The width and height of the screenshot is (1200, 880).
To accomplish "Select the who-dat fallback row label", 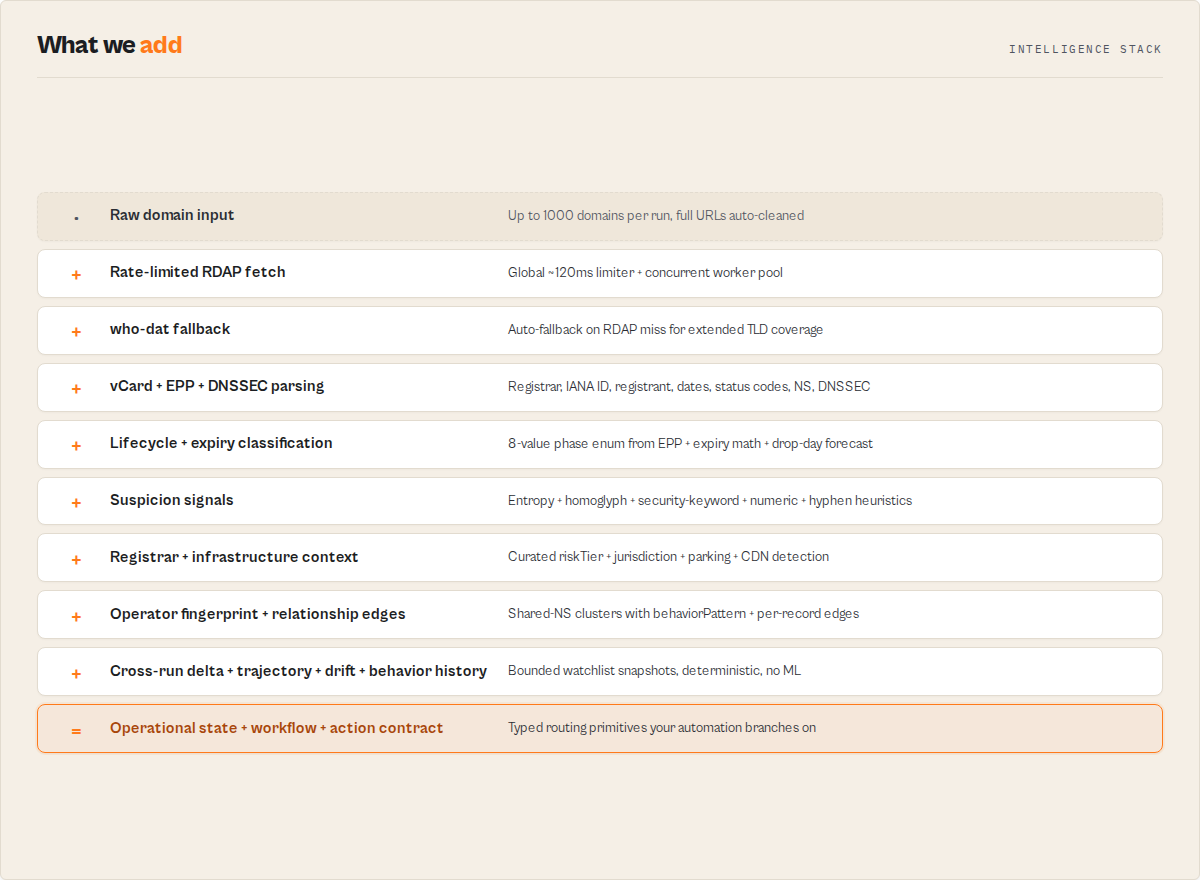I will [x=170, y=329].
